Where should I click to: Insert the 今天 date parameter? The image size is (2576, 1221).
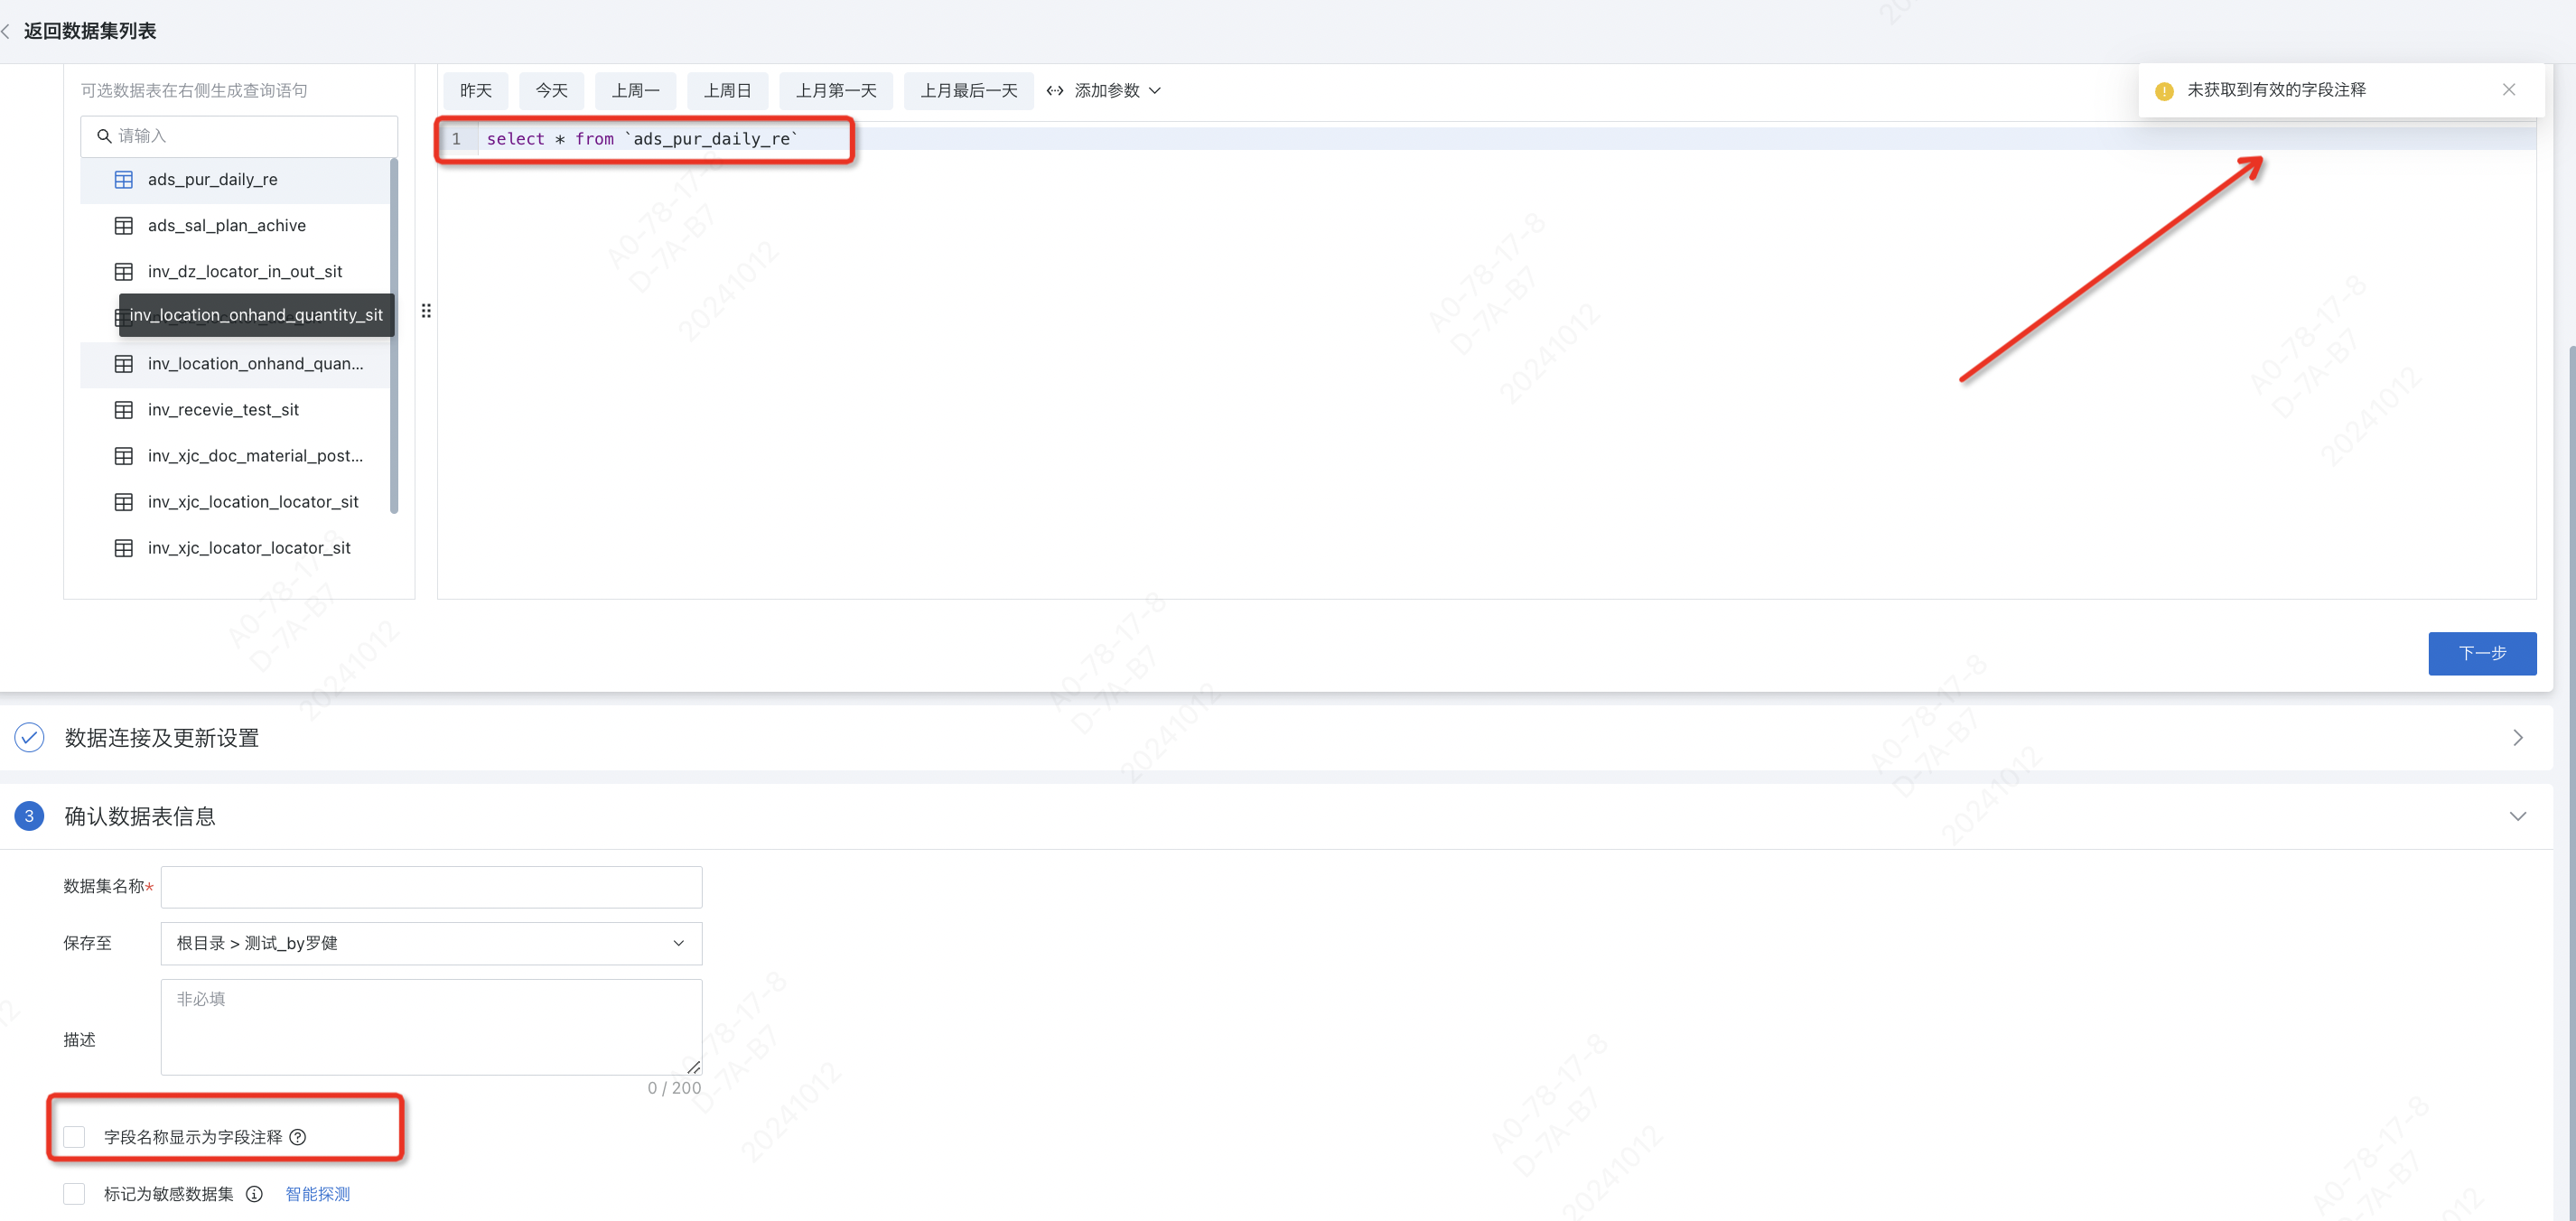[552, 91]
